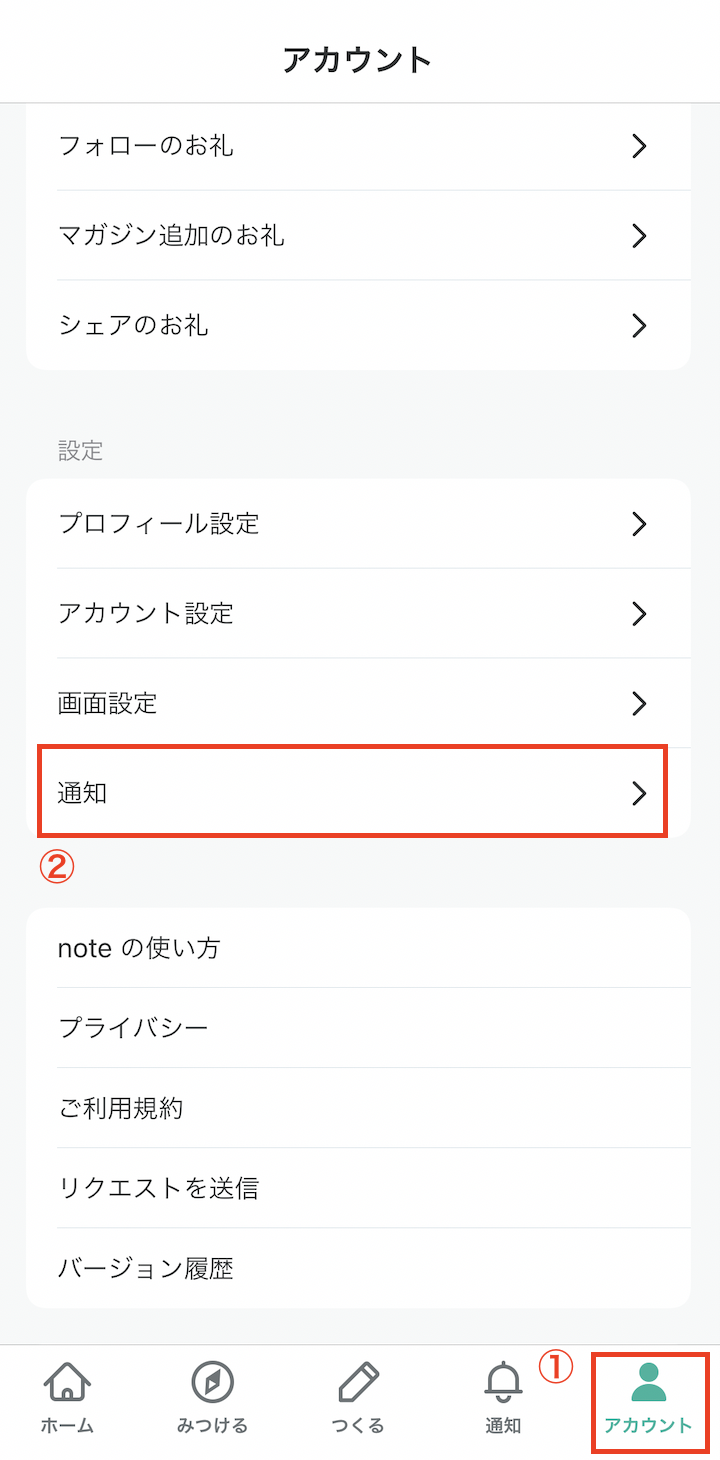Tap the chevron on the 通知 settings row
The width and height of the screenshot is (720, 1460).
pos(640,793)
